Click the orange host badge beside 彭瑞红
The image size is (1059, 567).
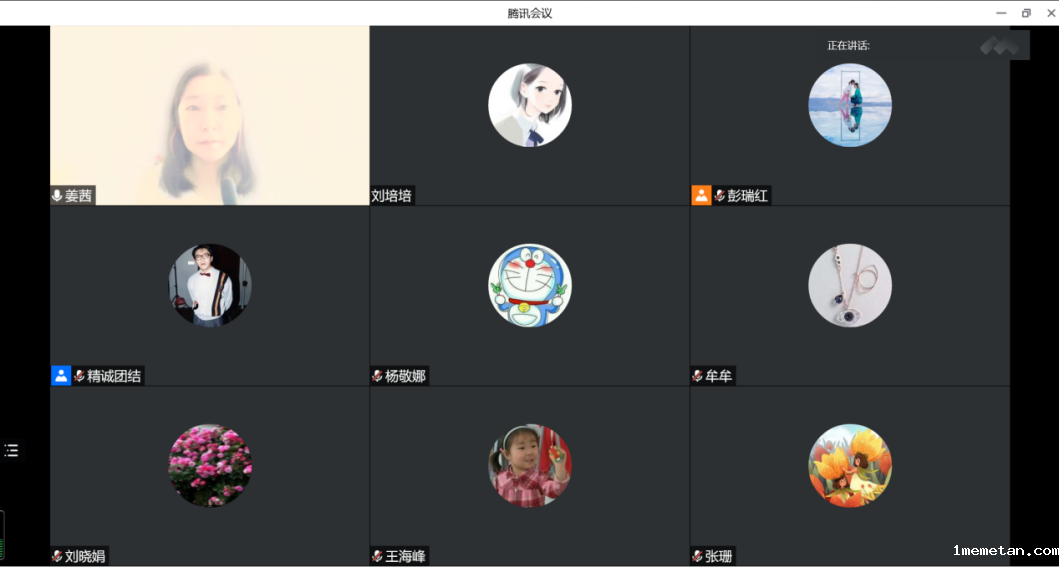click(x=701, y=196)
